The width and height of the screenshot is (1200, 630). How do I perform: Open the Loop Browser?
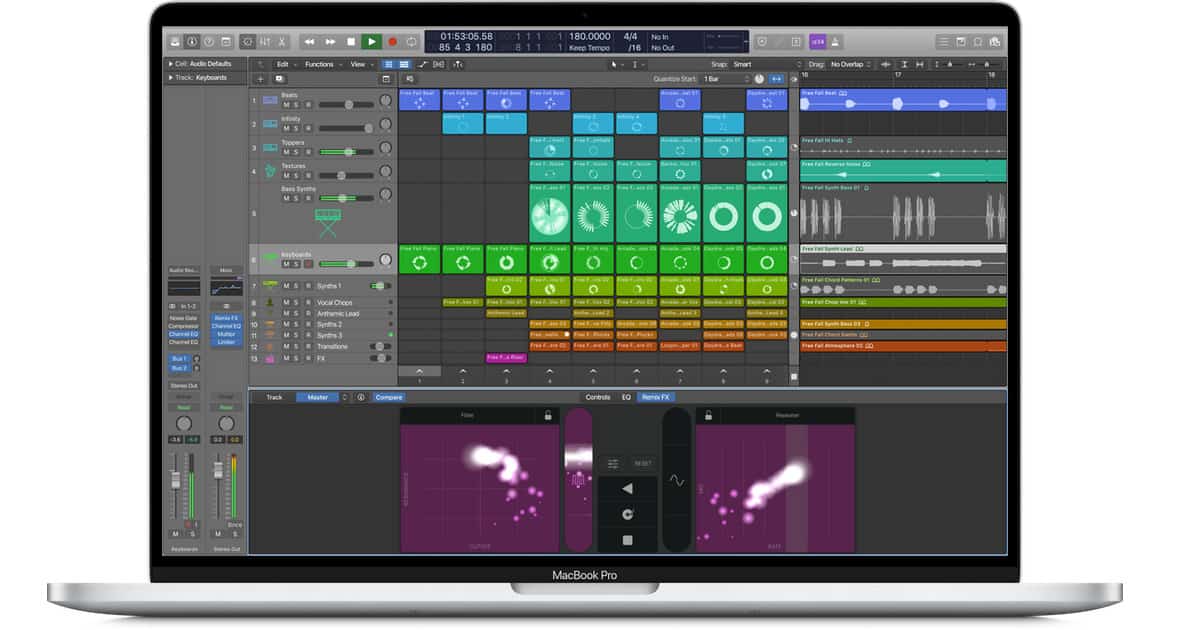pos(978,42)
